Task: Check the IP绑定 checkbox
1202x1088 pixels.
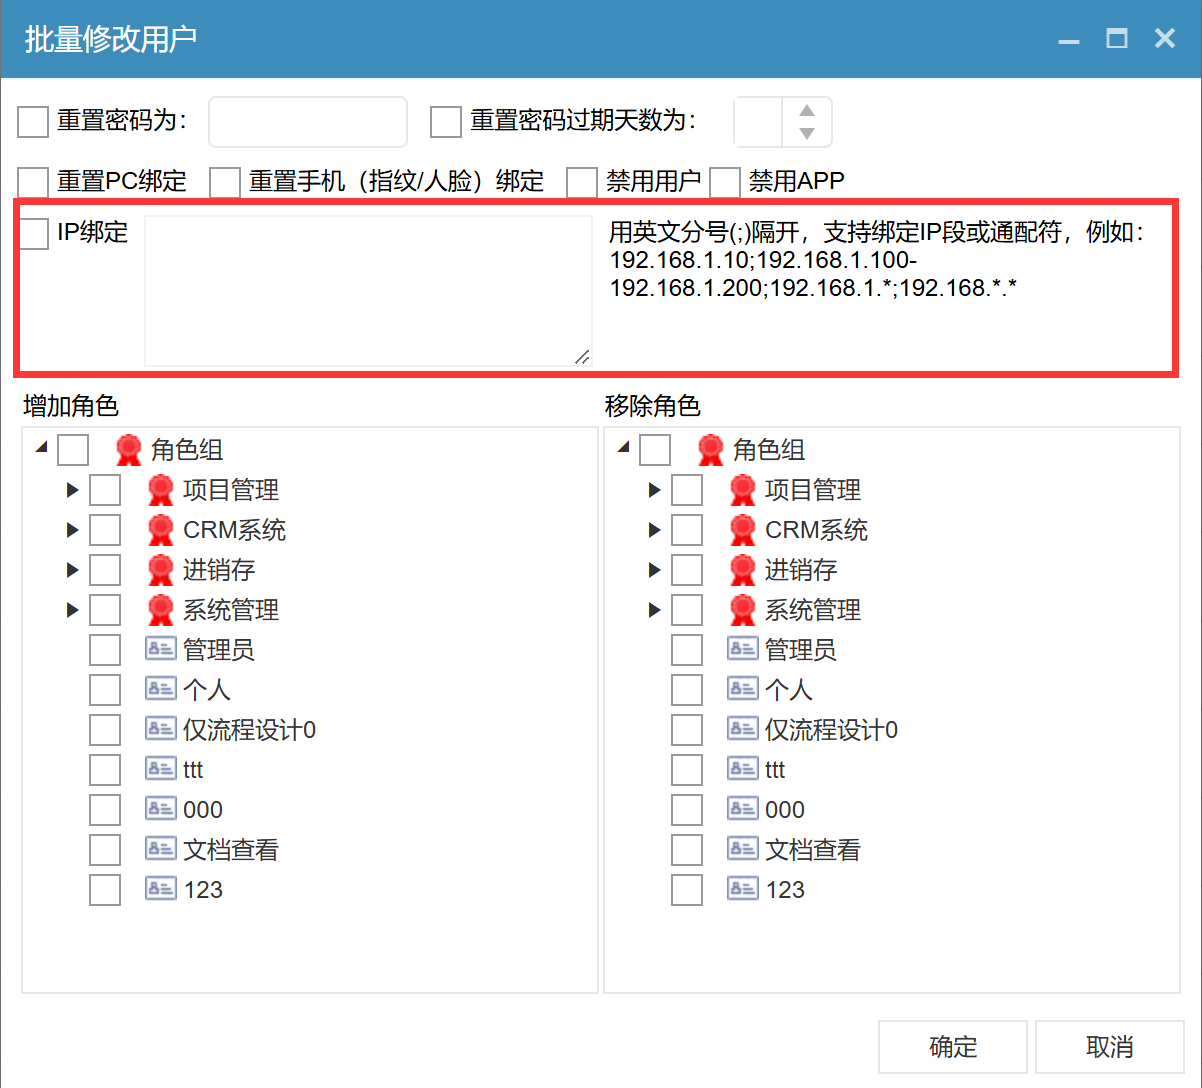Action: pyautogui.click(x=33, y=233)
